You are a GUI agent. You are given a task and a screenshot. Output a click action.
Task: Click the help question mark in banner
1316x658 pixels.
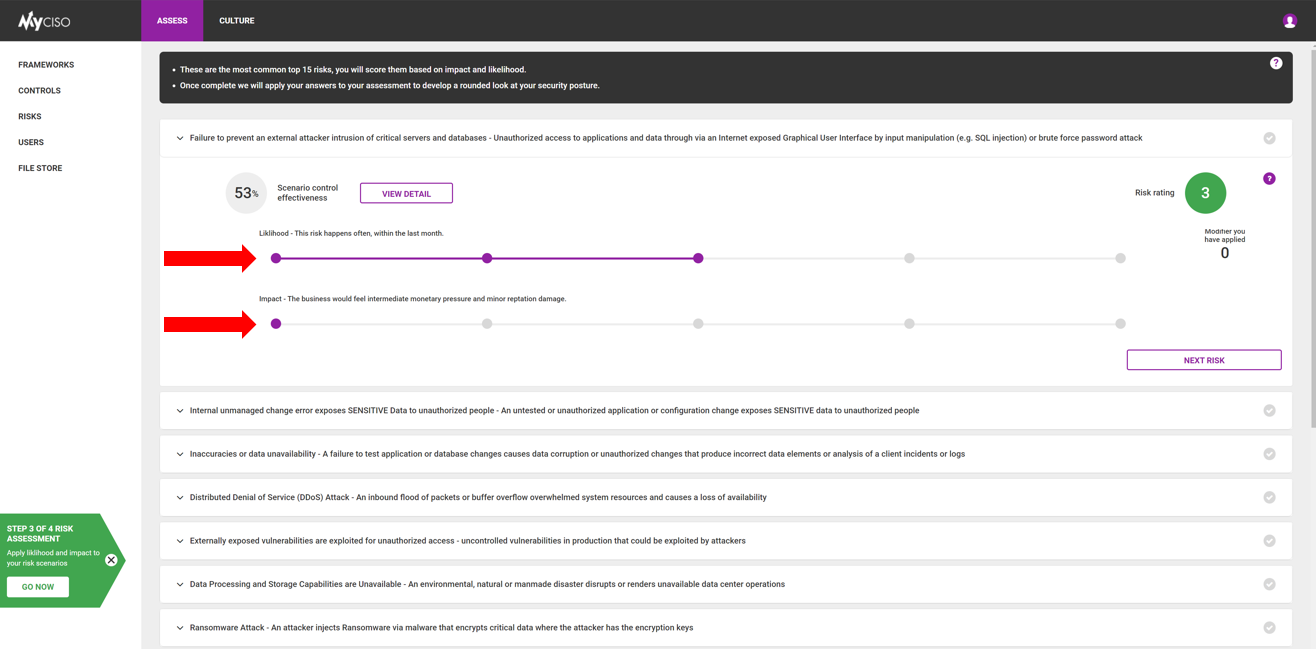tap(1276, 63)
